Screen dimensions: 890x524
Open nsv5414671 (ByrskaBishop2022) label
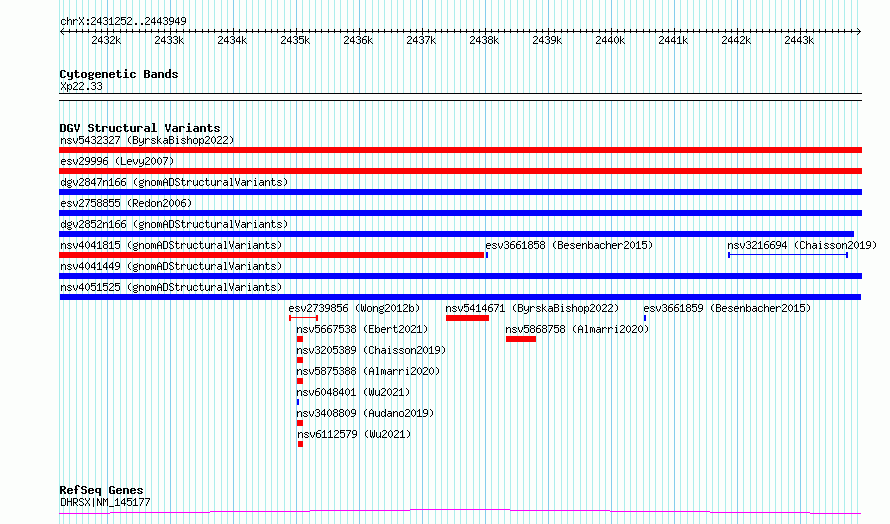tap(532, 308)
